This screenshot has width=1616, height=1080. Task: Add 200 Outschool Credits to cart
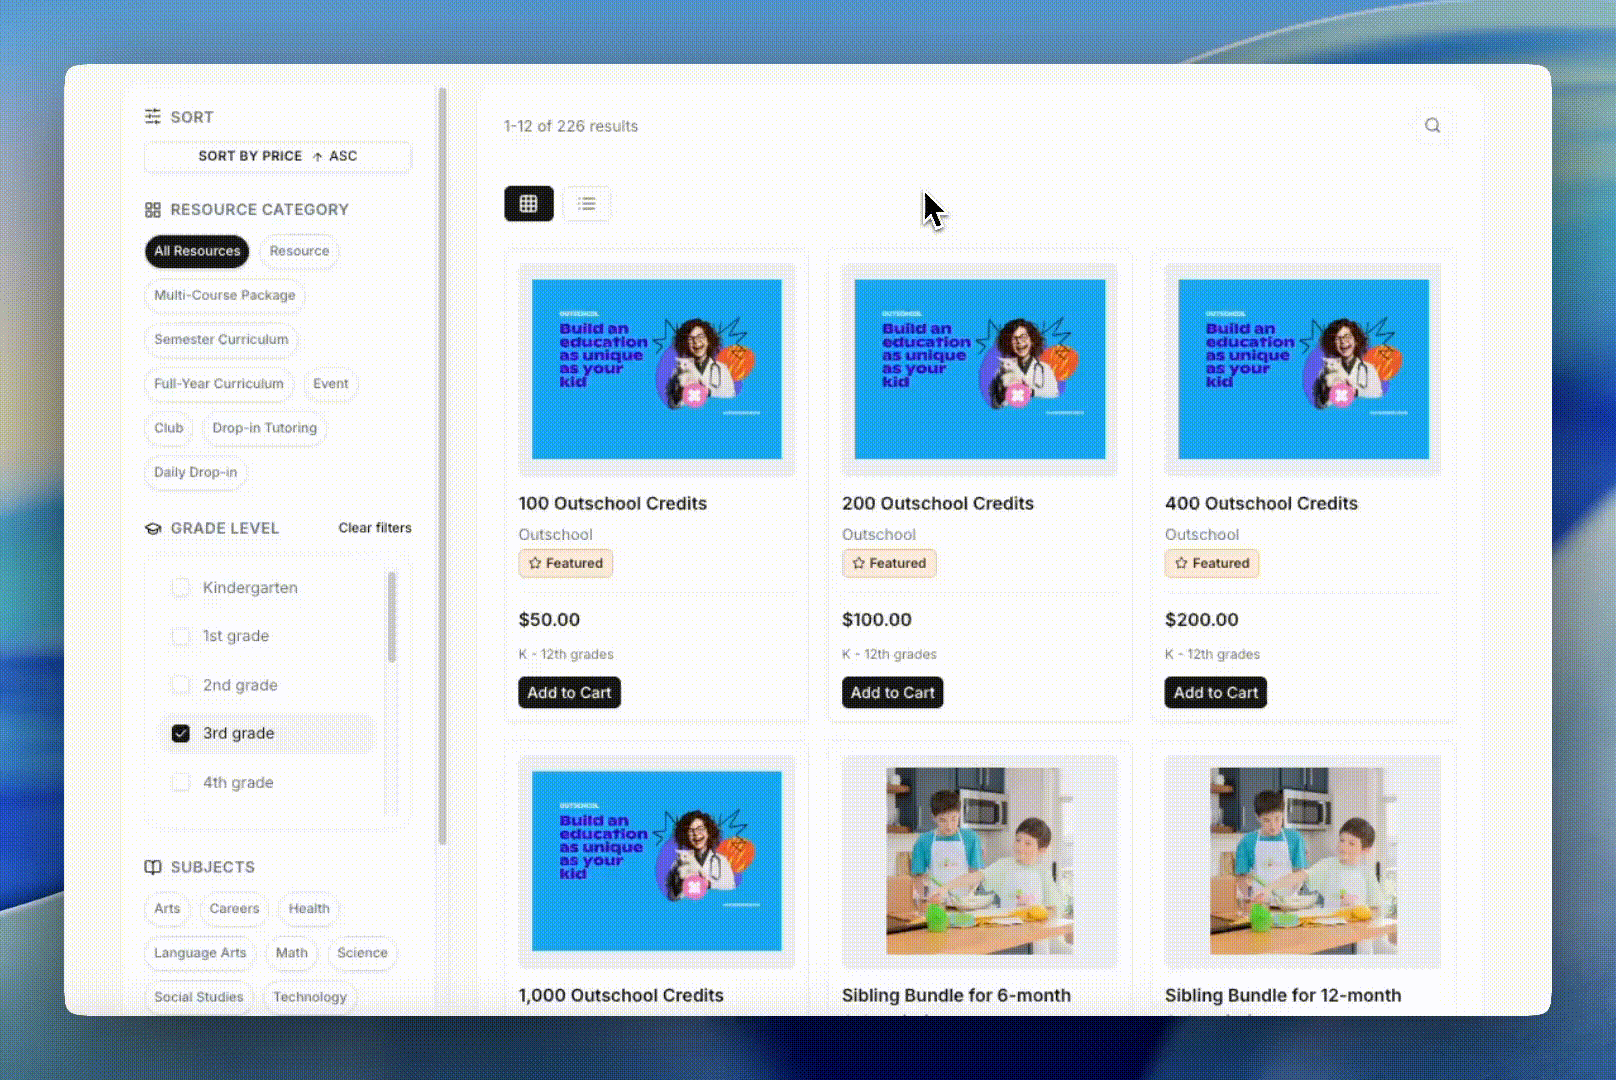click(893, 692)
